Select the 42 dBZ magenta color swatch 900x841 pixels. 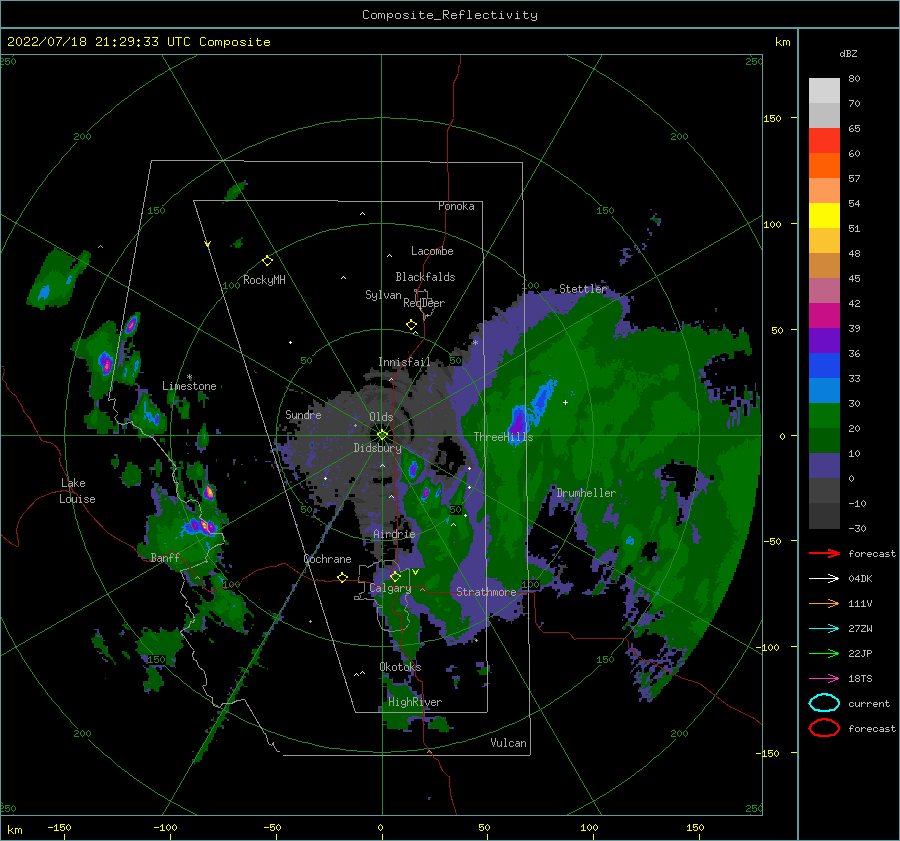(x=824, y=316)
